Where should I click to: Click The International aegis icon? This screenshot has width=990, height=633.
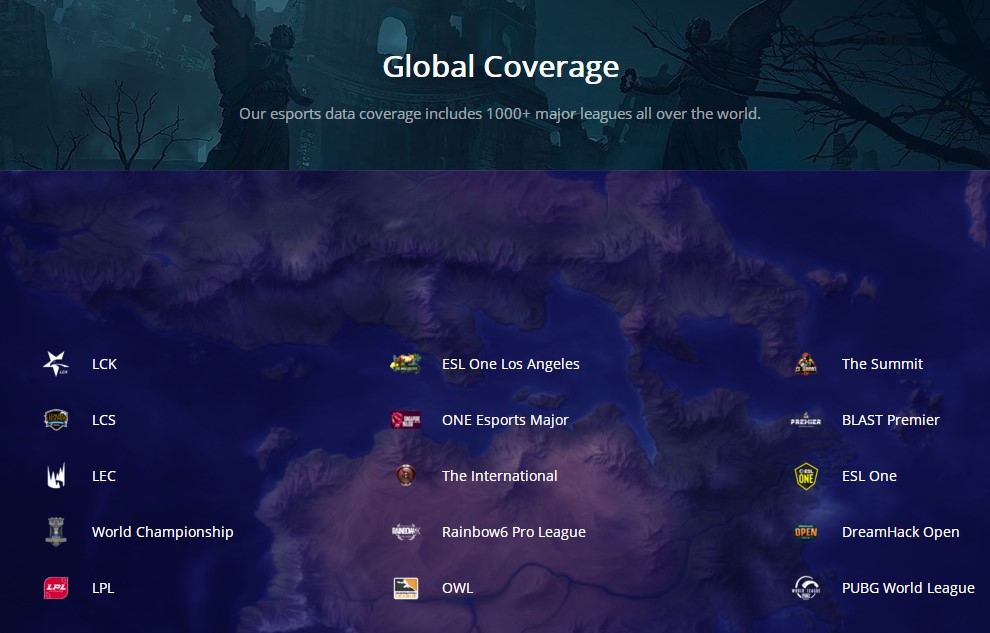(405, 475)
